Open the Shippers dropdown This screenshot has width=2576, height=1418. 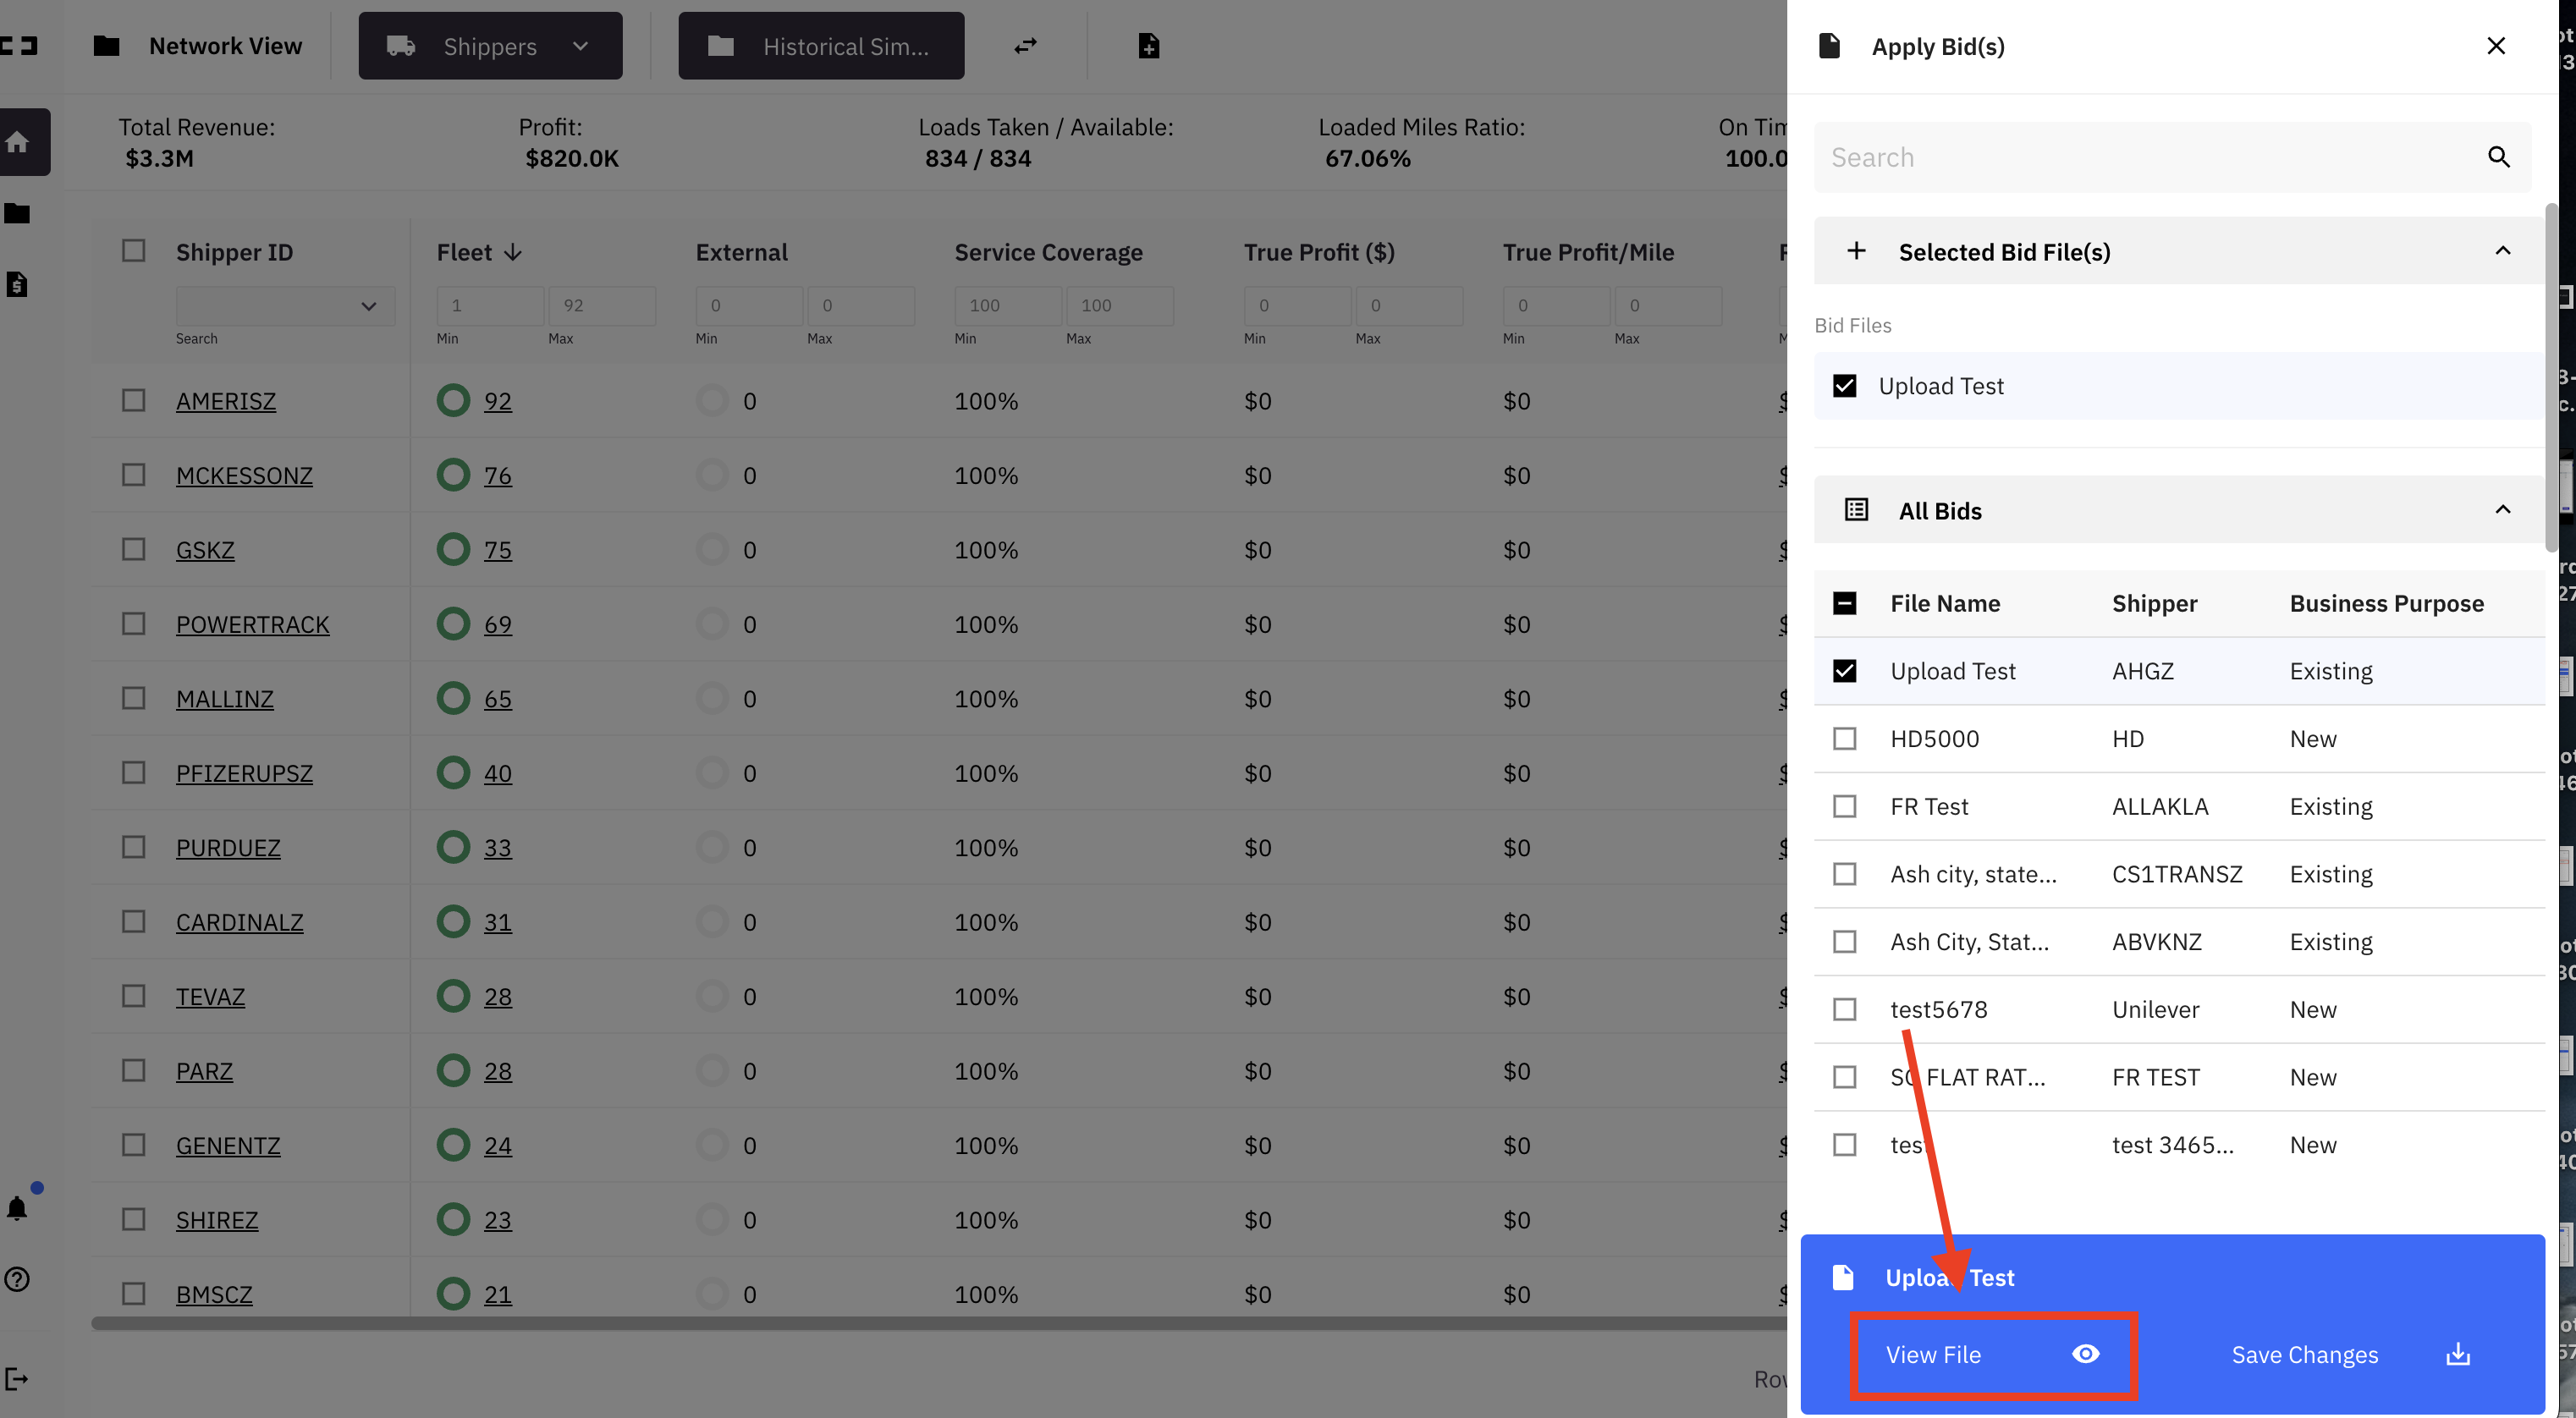click(x=490, y=46)
